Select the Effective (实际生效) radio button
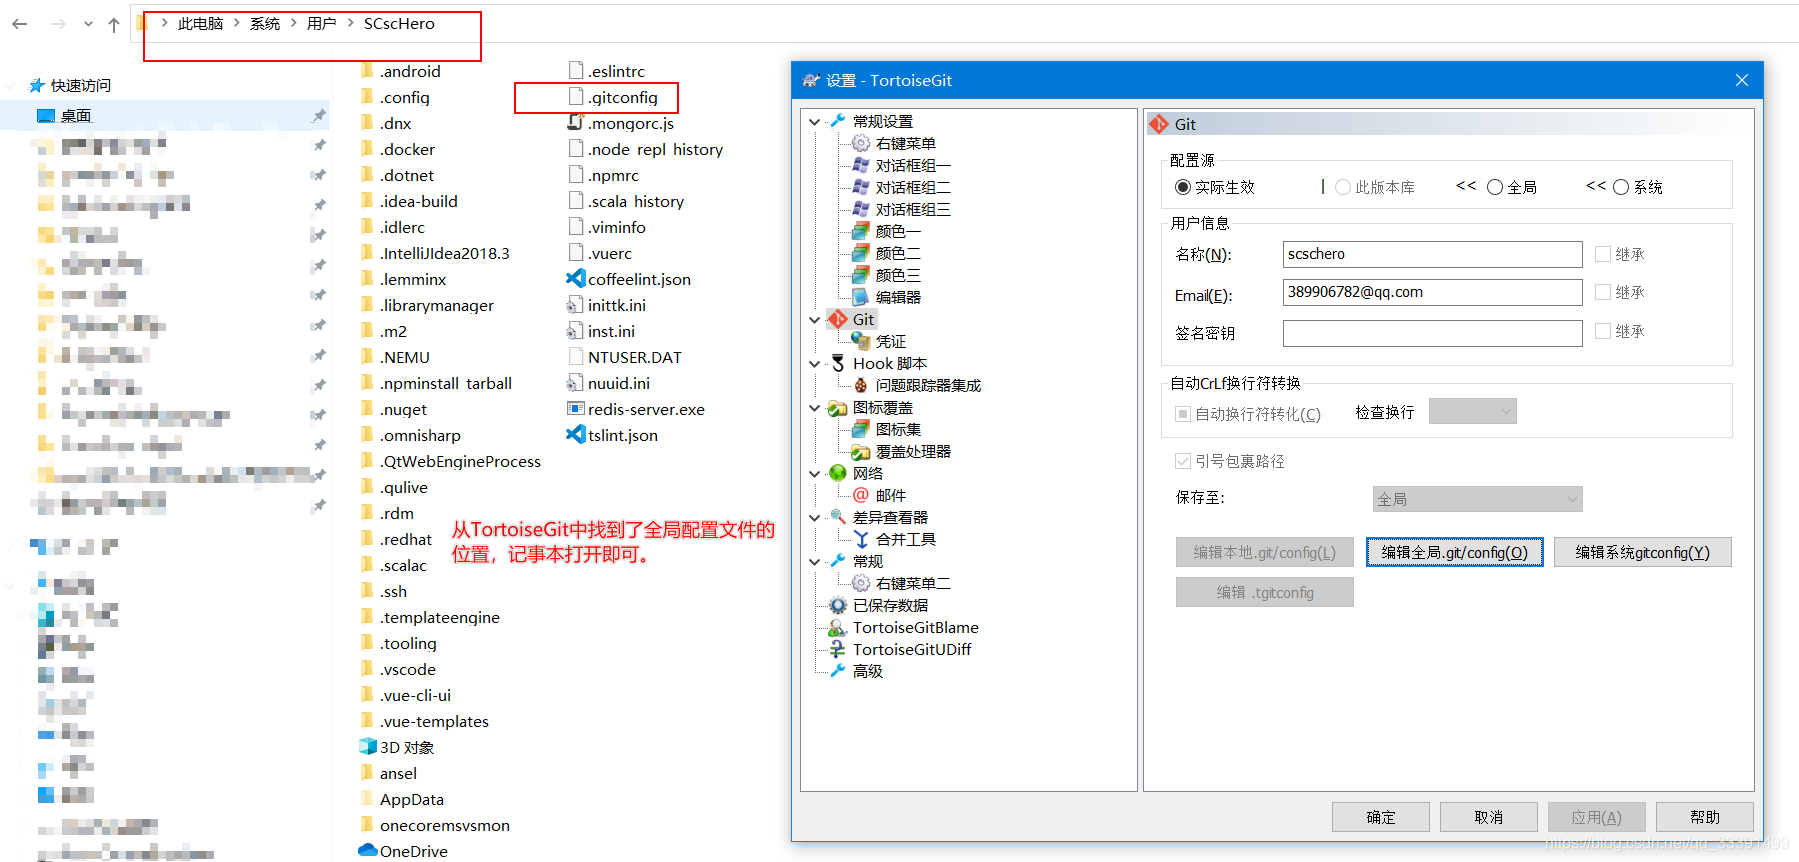The image size is (1799, 862). (1183, 187)
